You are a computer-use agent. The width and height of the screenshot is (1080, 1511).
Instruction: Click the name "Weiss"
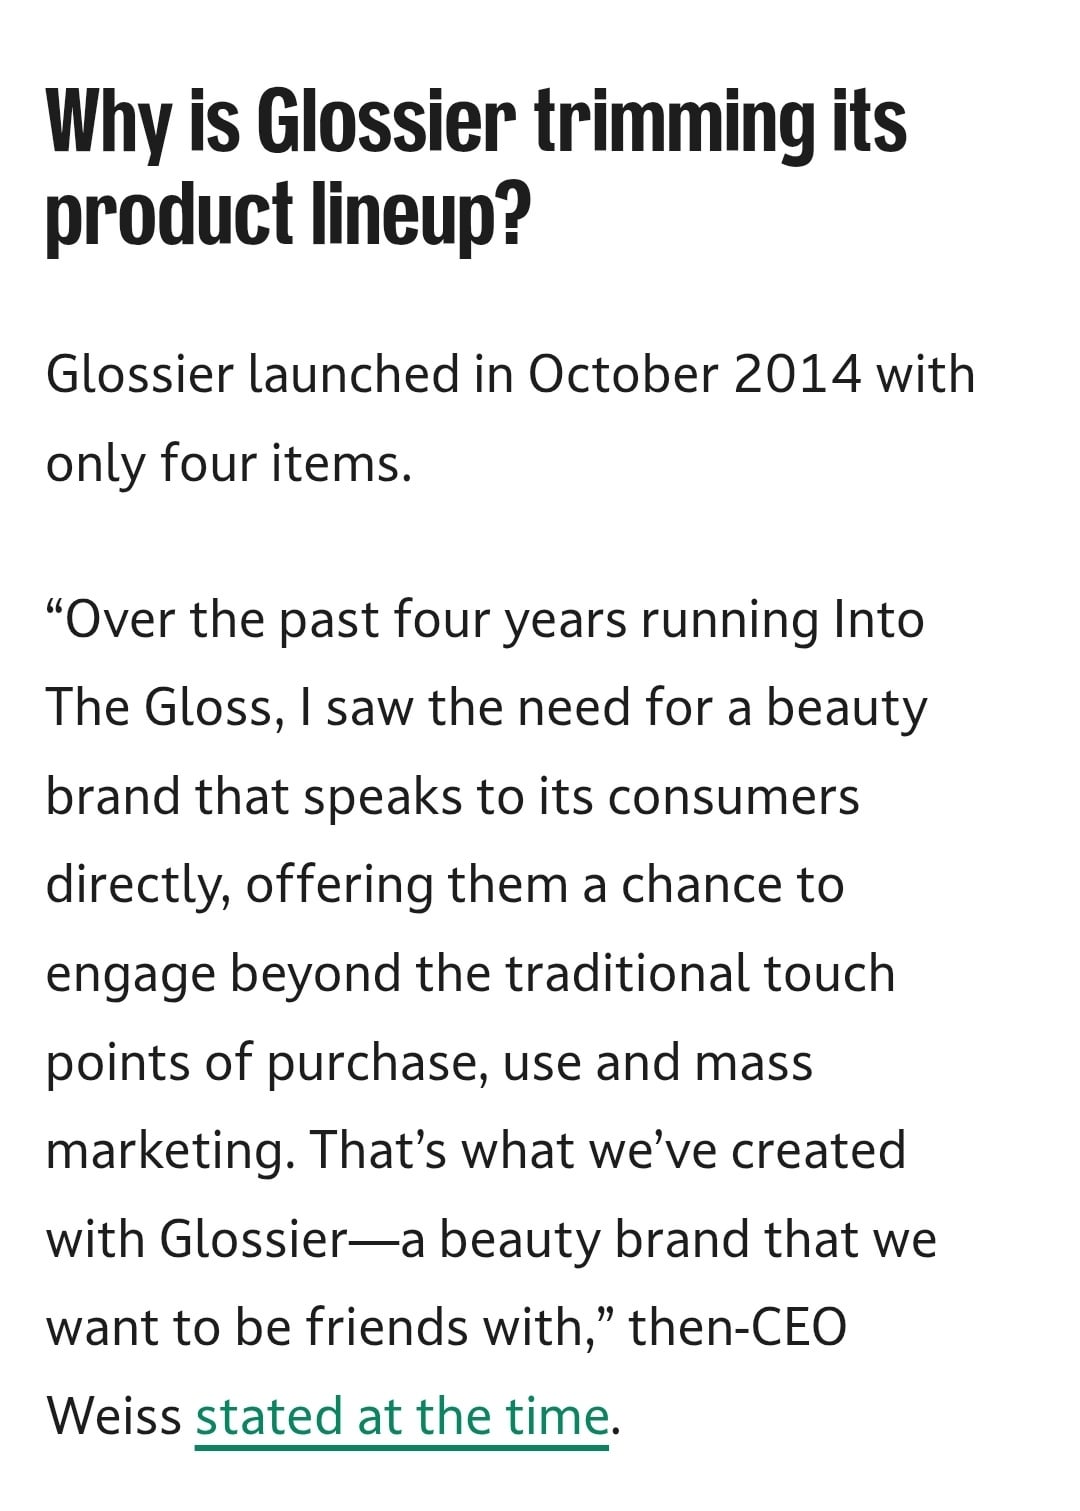[114, 1416]
